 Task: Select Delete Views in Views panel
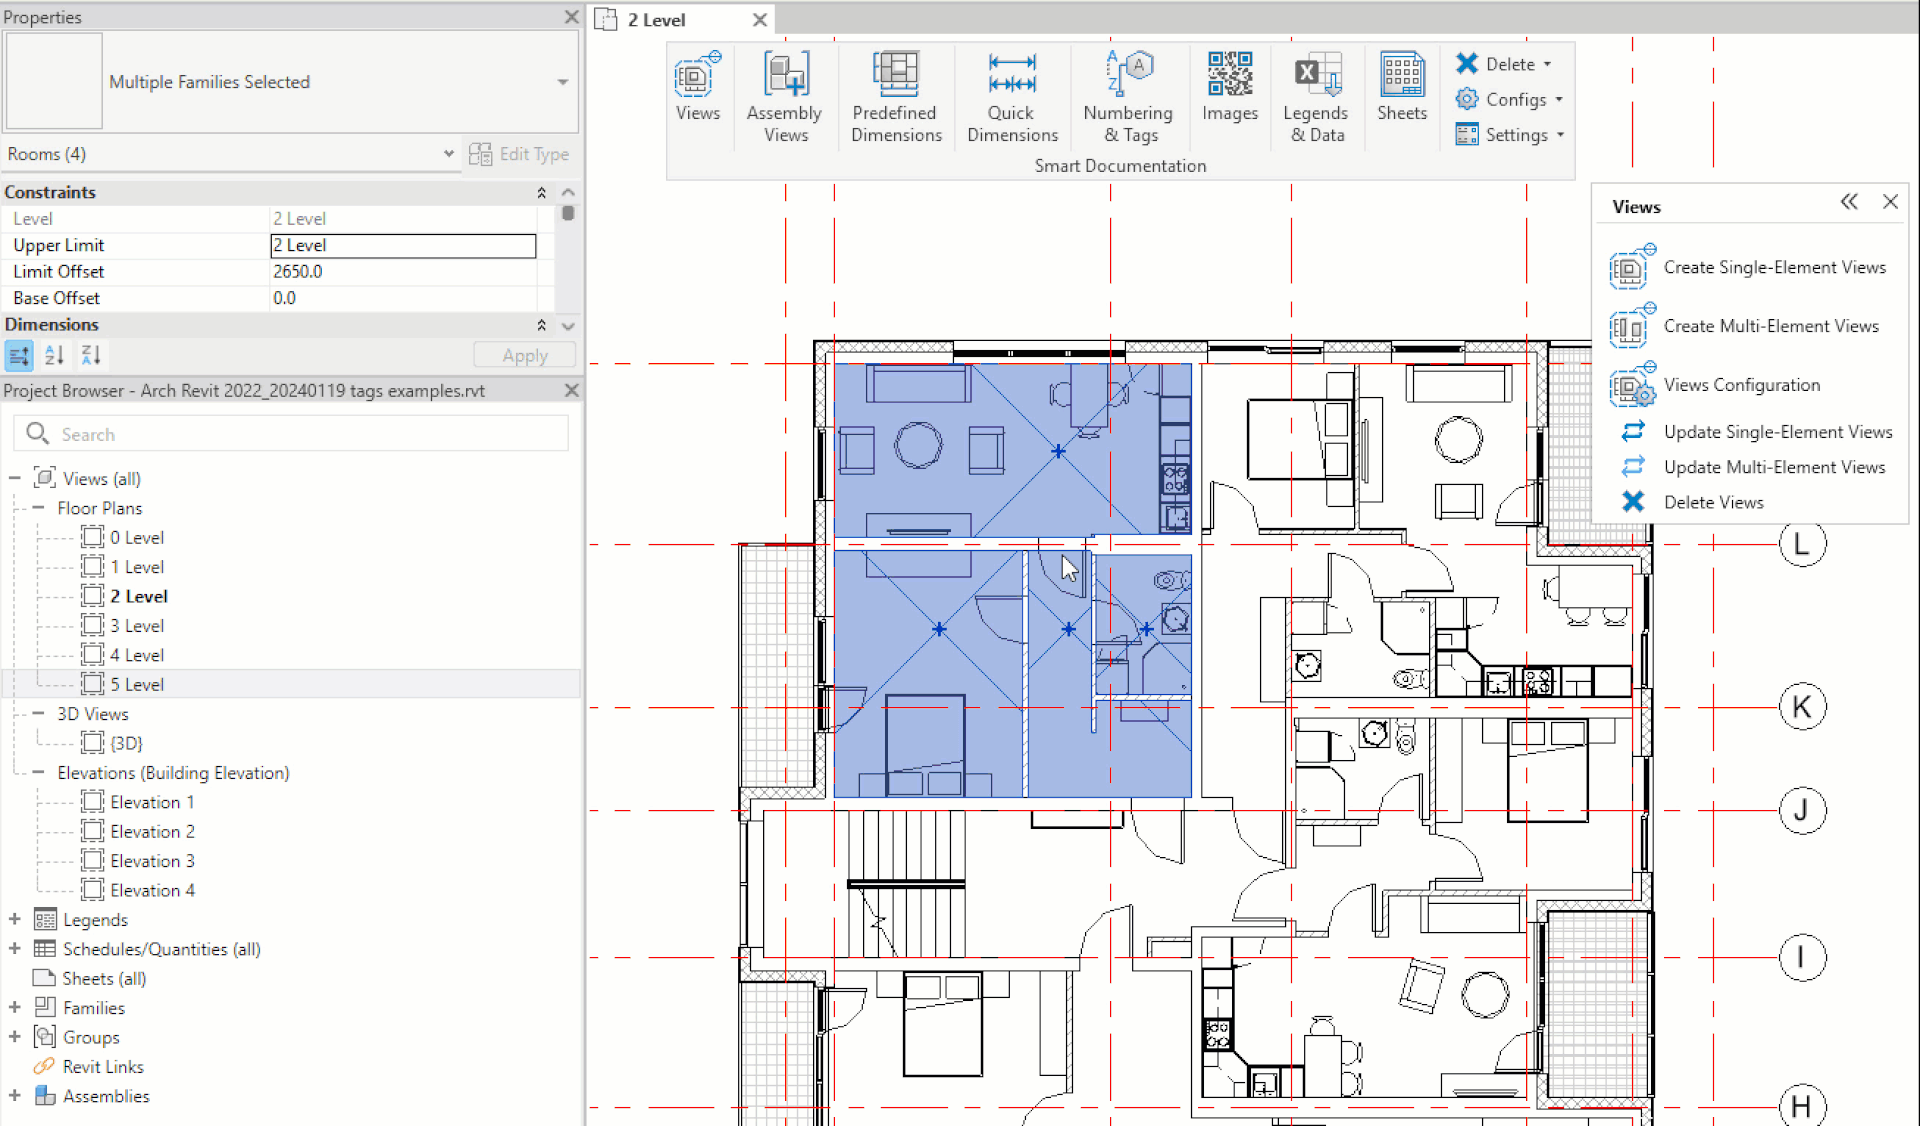[1713, 502]
